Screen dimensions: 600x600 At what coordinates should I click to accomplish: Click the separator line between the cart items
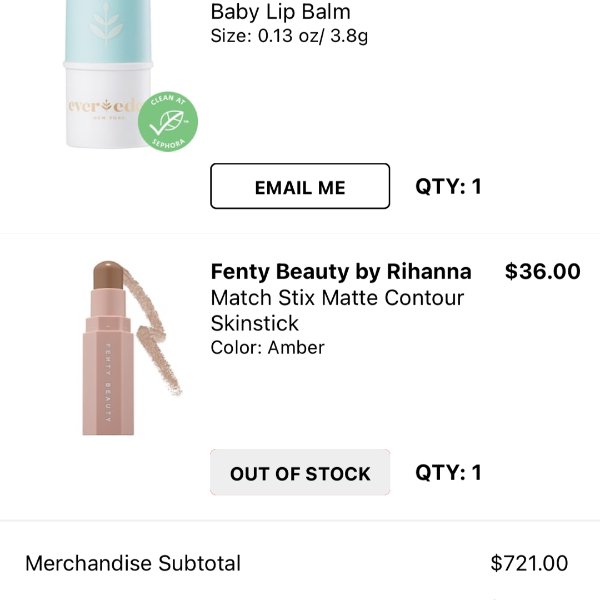(300, 234)
